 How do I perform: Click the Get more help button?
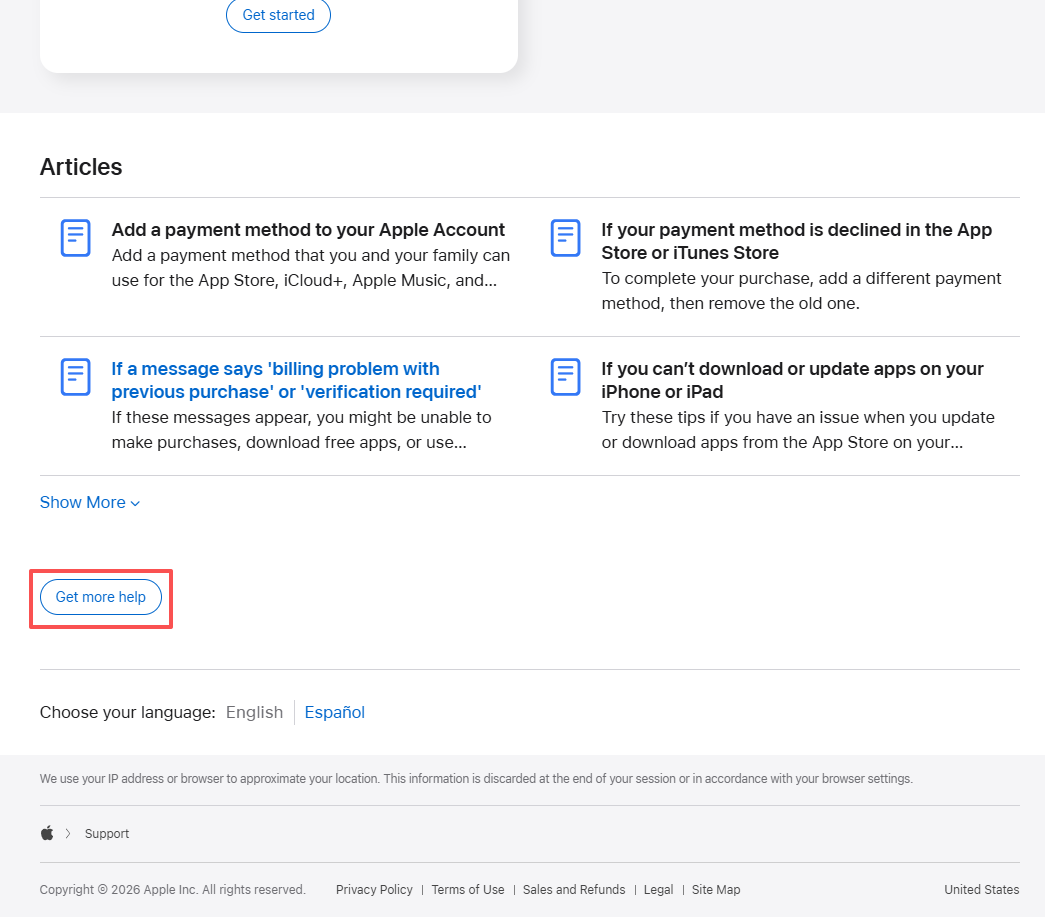101,597
